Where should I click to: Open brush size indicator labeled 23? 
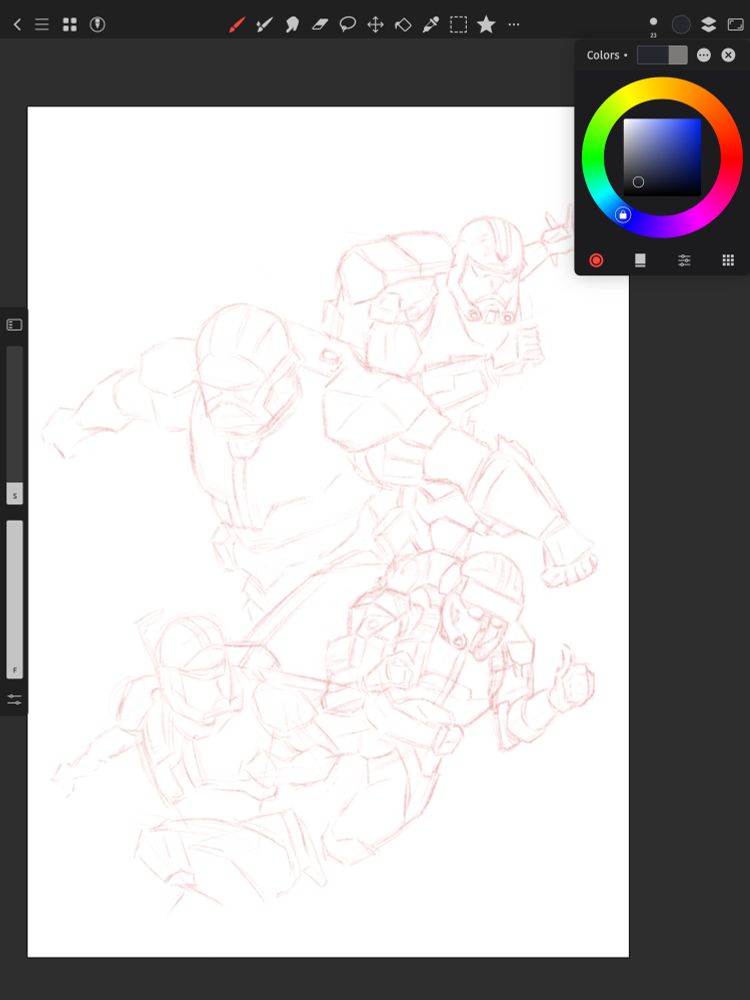pyautogui.click(x=653, y=26)
